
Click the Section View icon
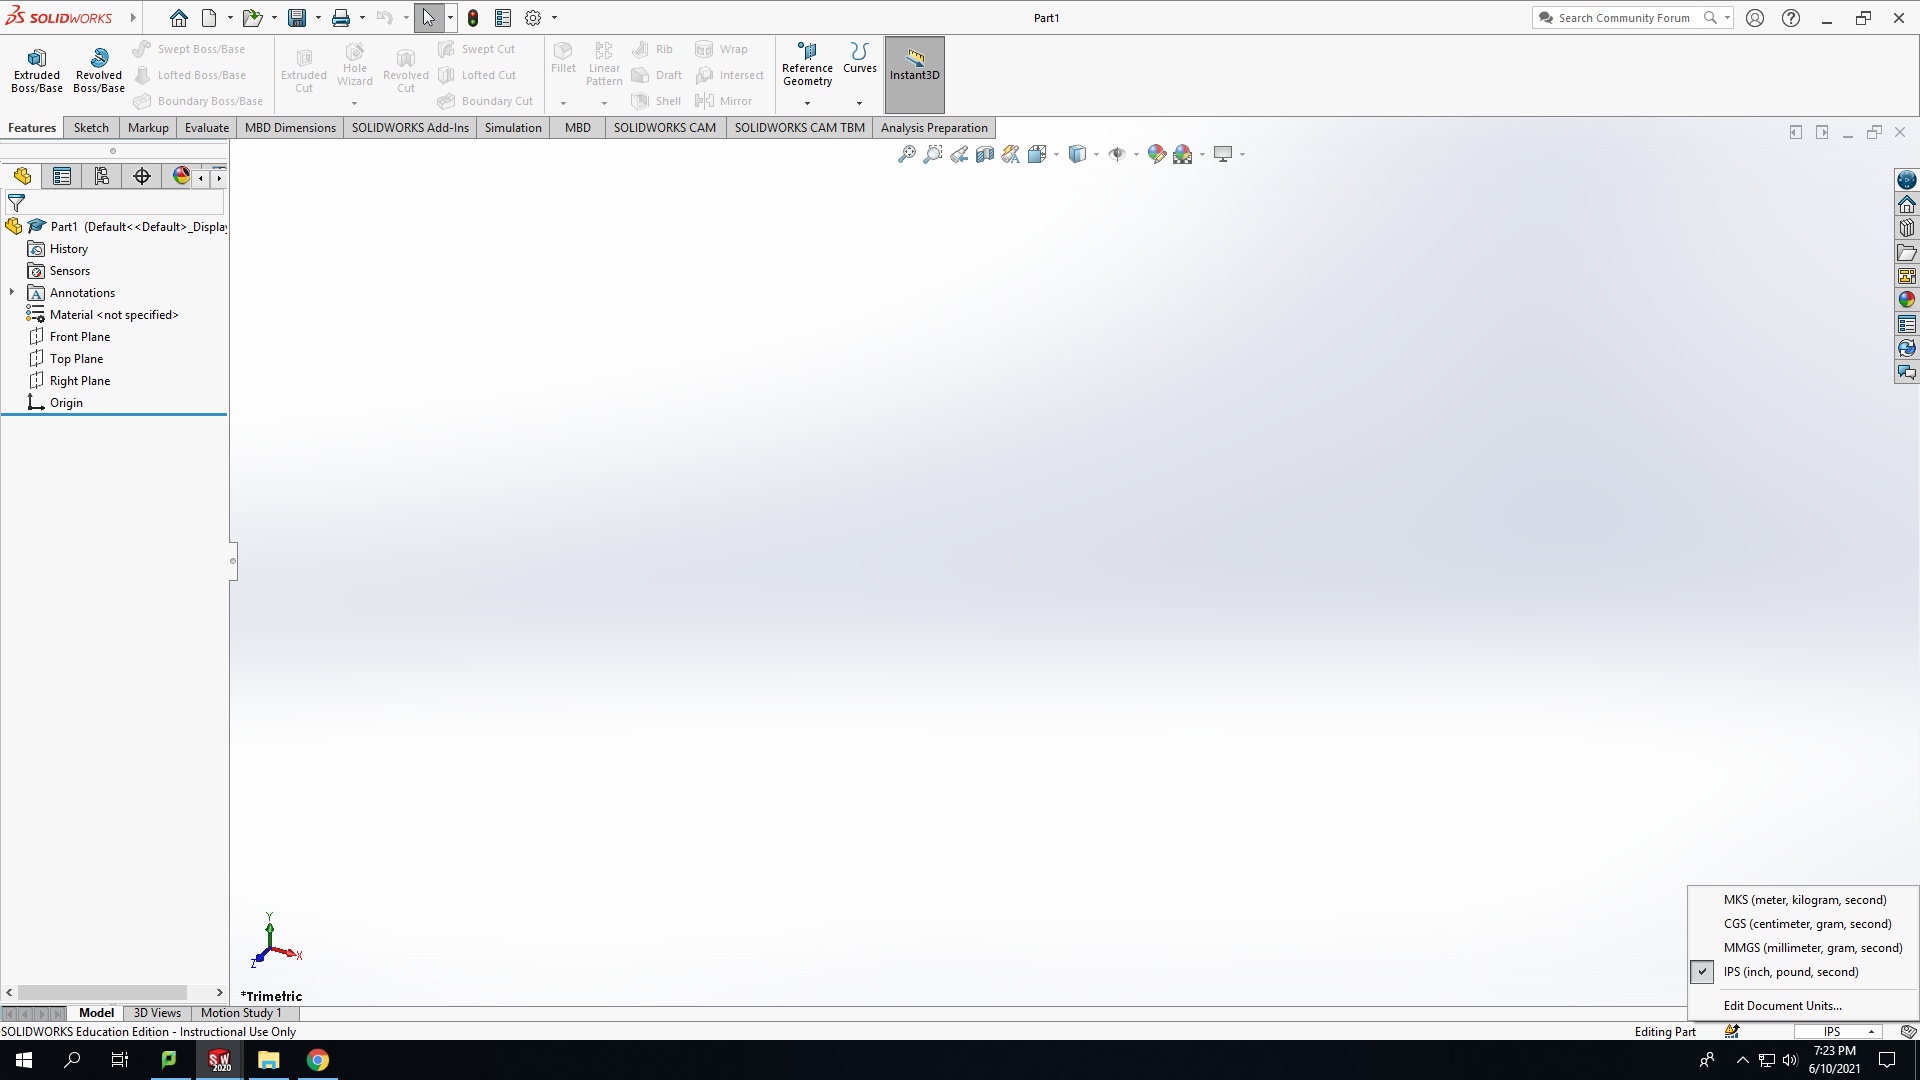(985, 154)
